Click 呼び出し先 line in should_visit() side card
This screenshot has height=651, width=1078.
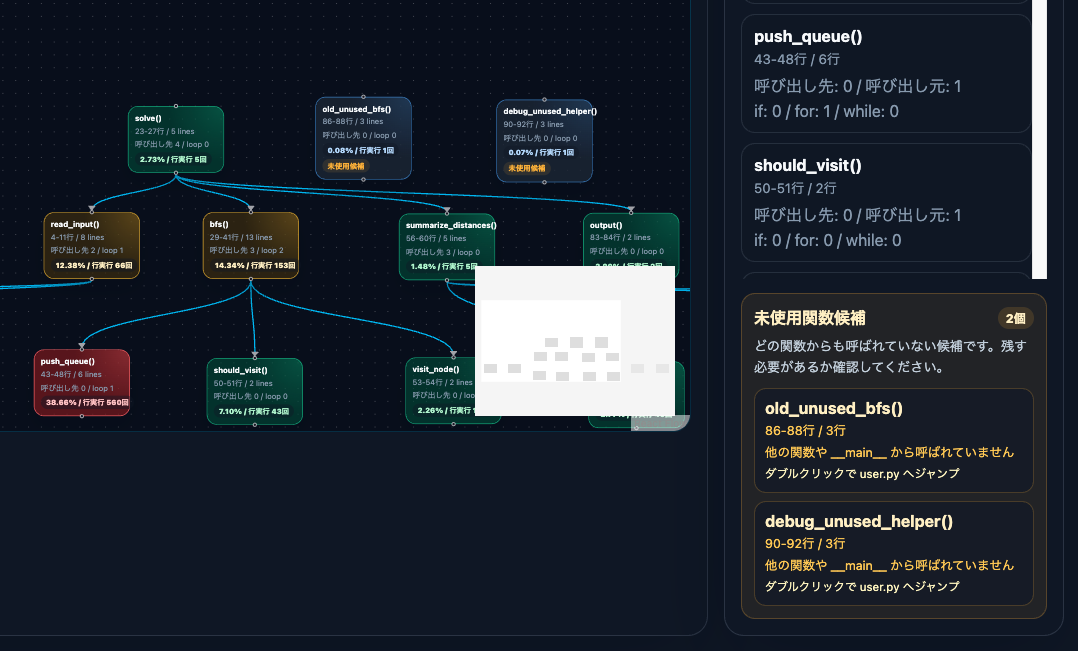tap(858, 215)
